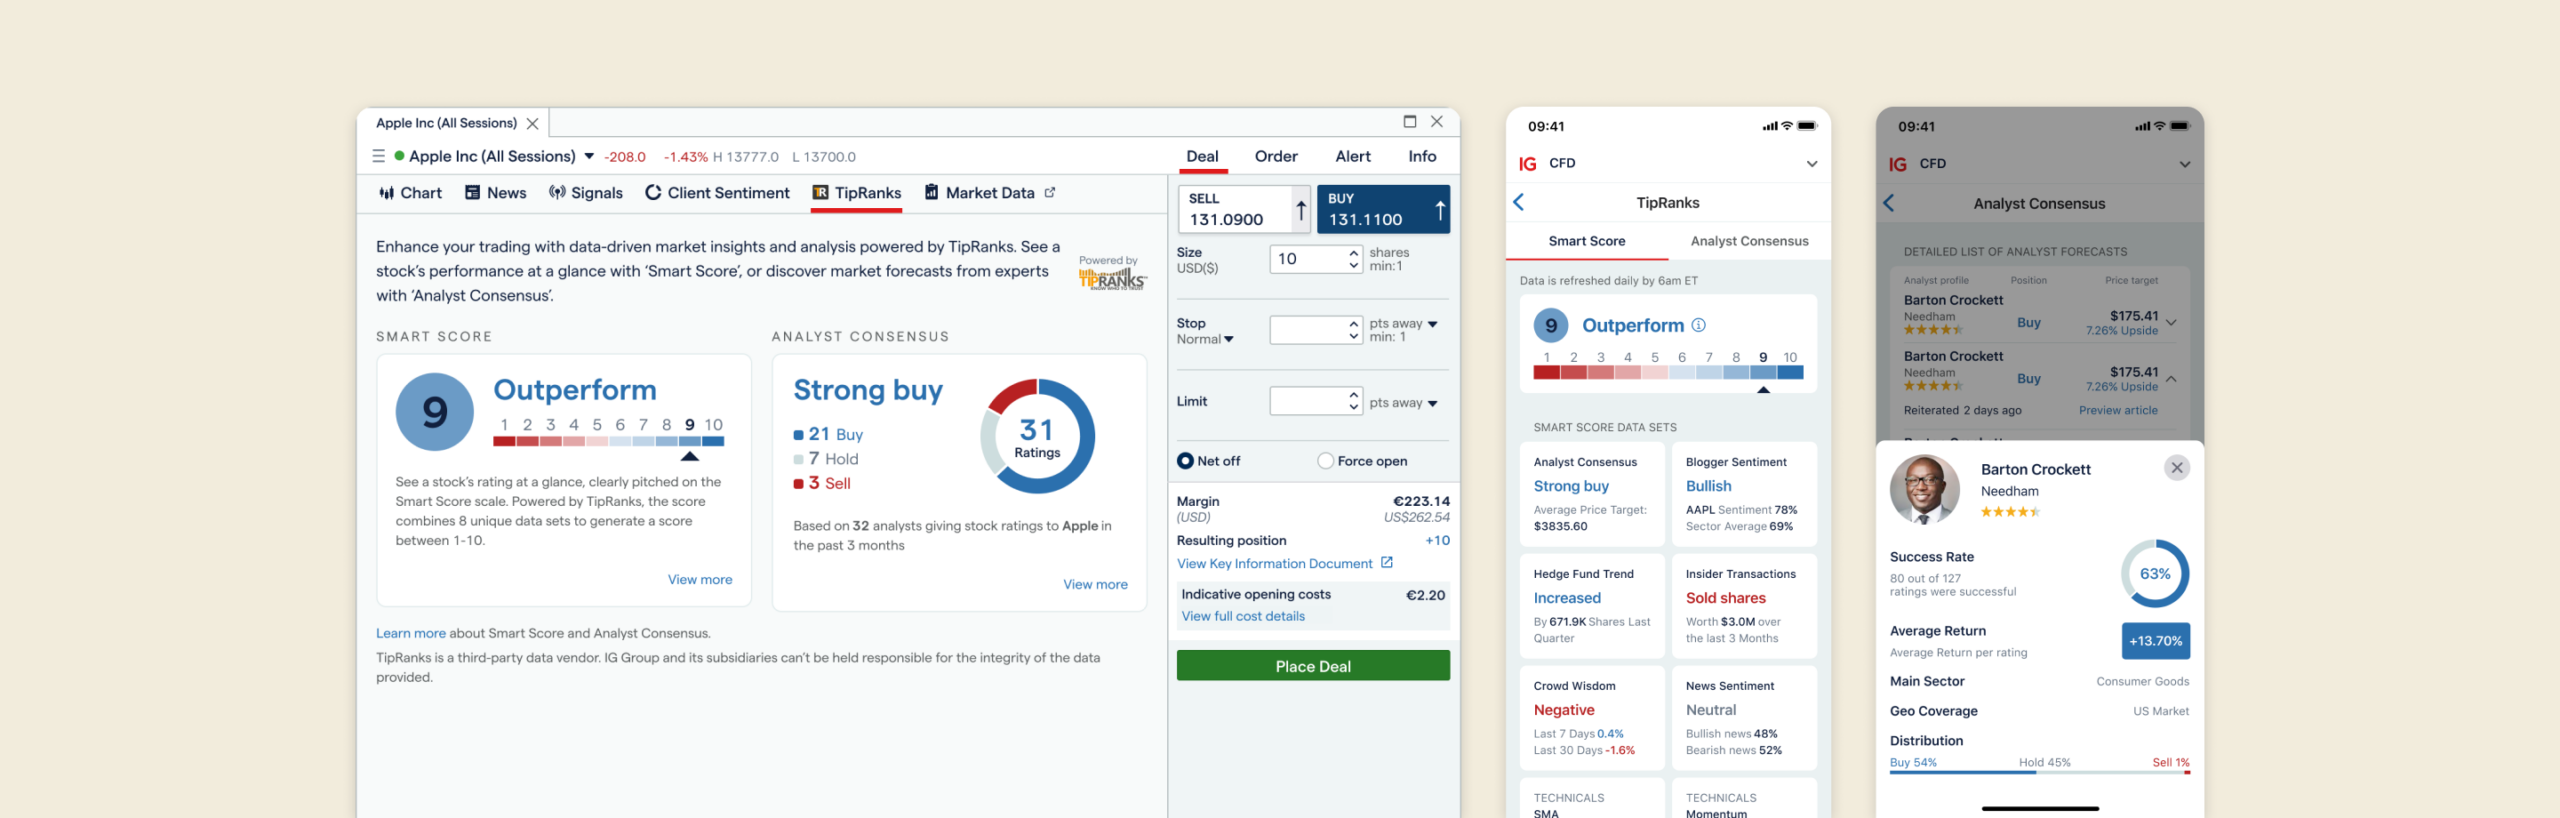This screenshot has width=2560, height=818.
Task: Tap the IG logo on TipRanks phone
Action: point(1528,164)
